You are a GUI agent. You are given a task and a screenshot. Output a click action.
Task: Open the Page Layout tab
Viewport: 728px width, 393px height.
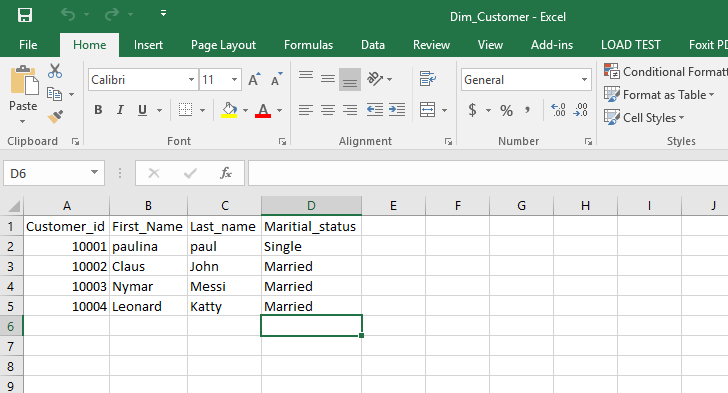tap(223, 45)
